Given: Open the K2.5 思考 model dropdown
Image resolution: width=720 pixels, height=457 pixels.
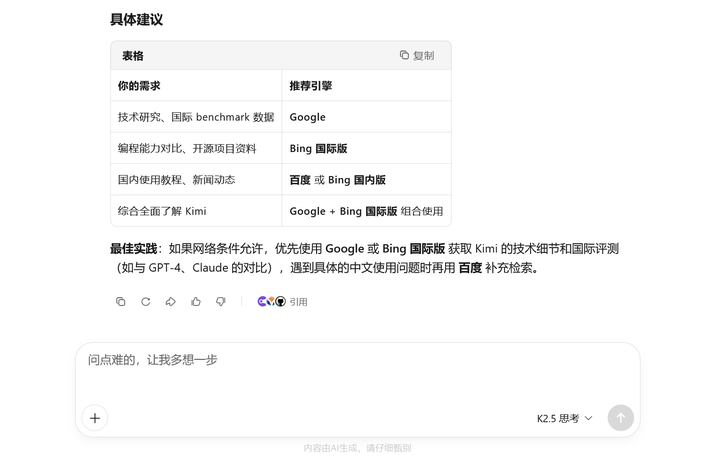Looking at the screenshot, I should pos(565,418).
